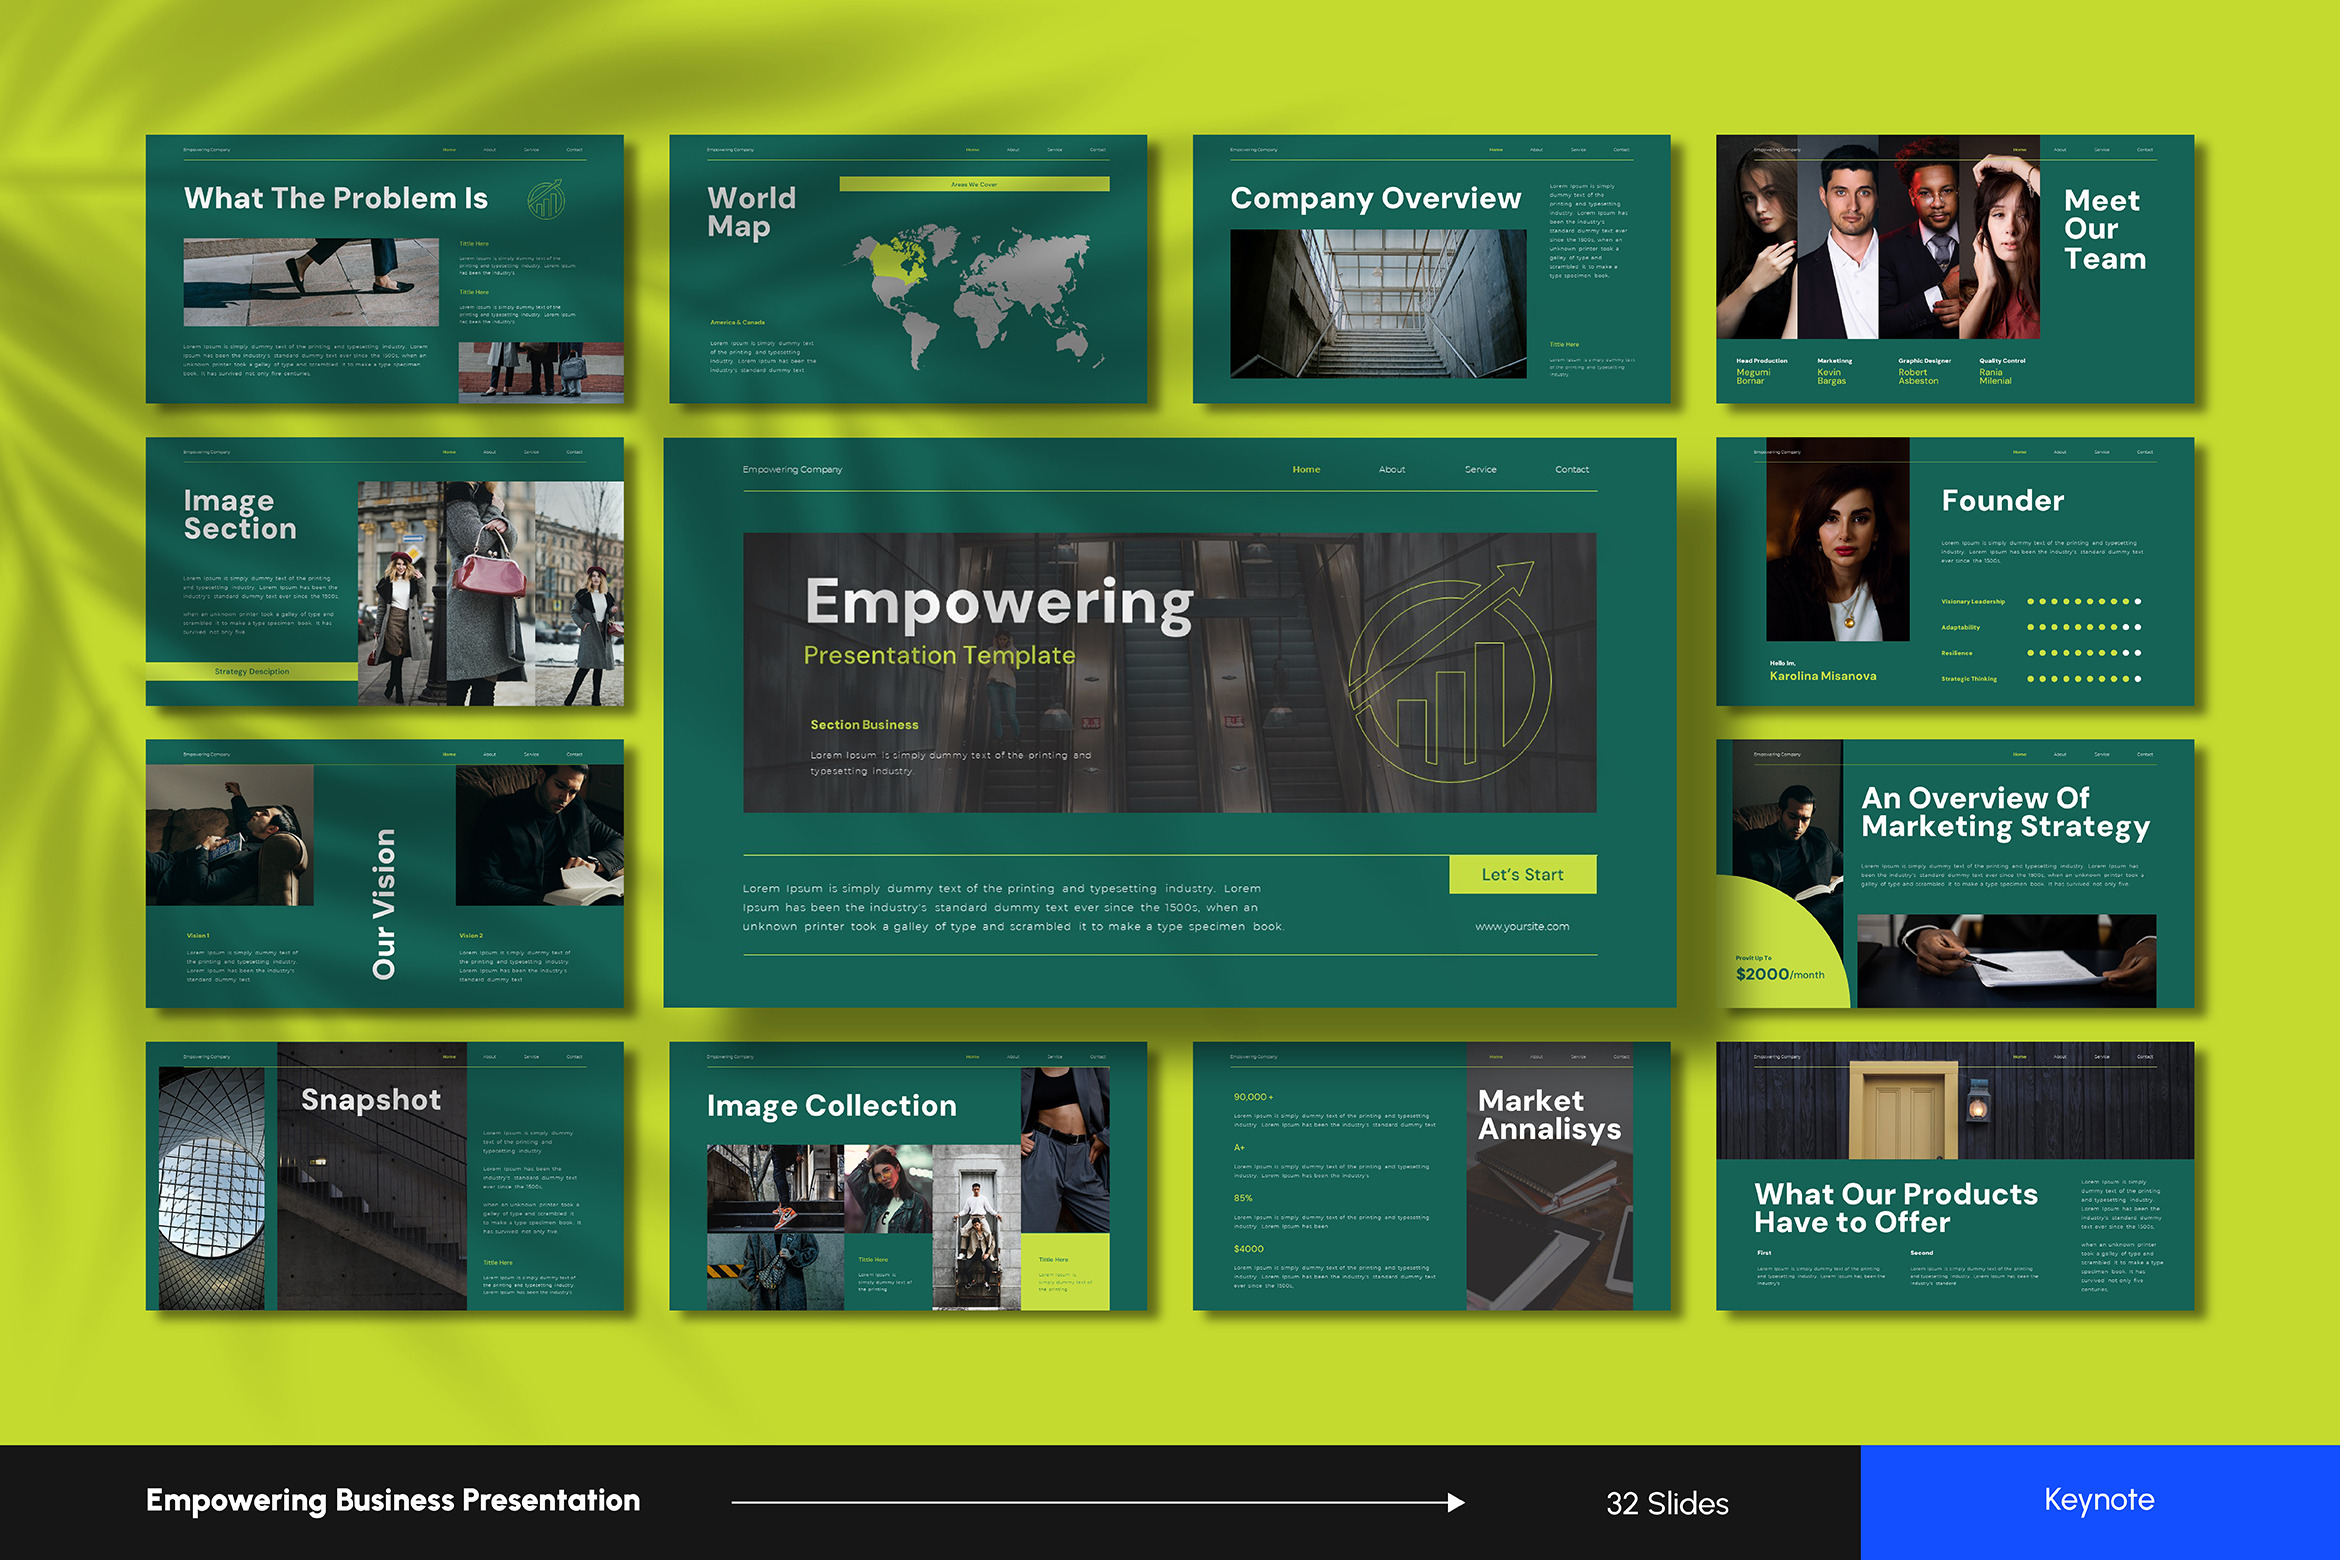
Task: Click Contact in the center slide's menu
Action: (x=1571, y=469)
